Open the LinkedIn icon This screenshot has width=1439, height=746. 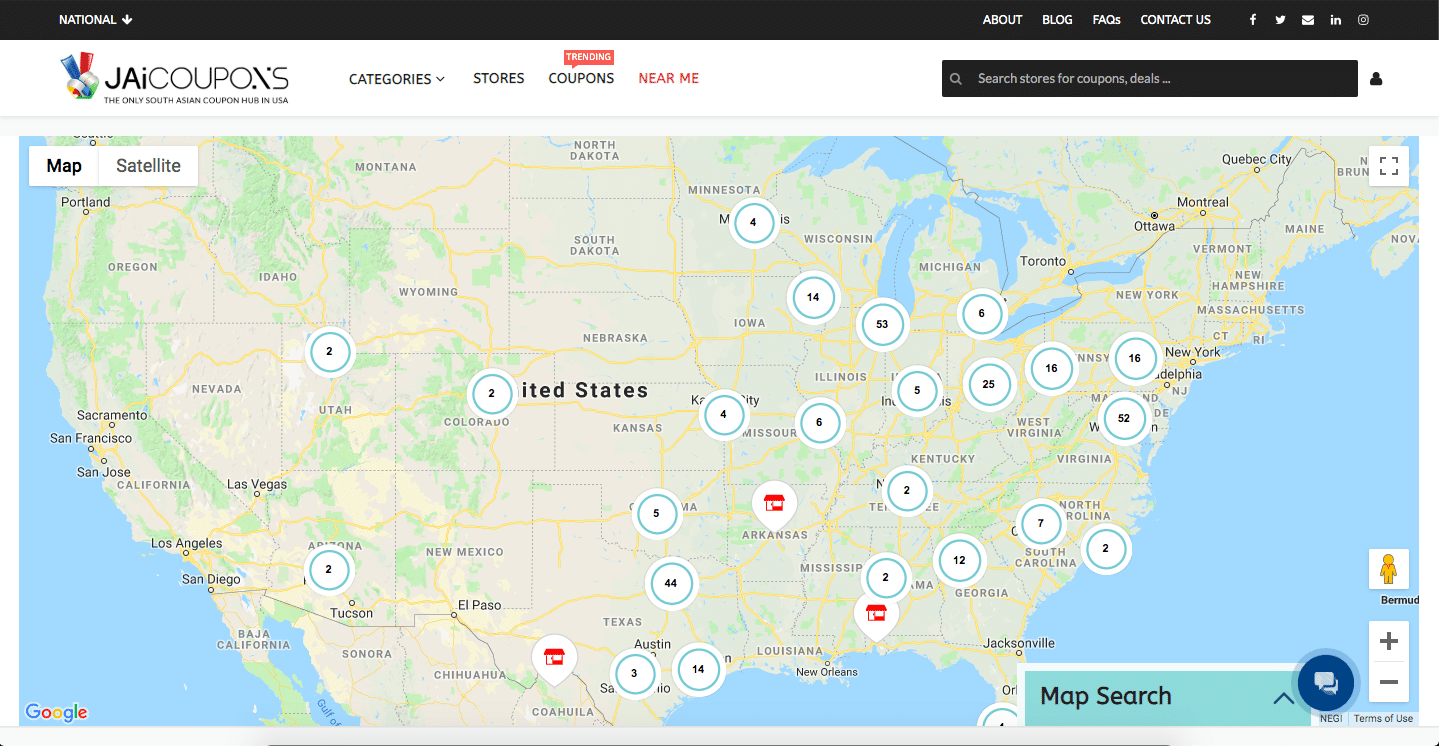1335,20
